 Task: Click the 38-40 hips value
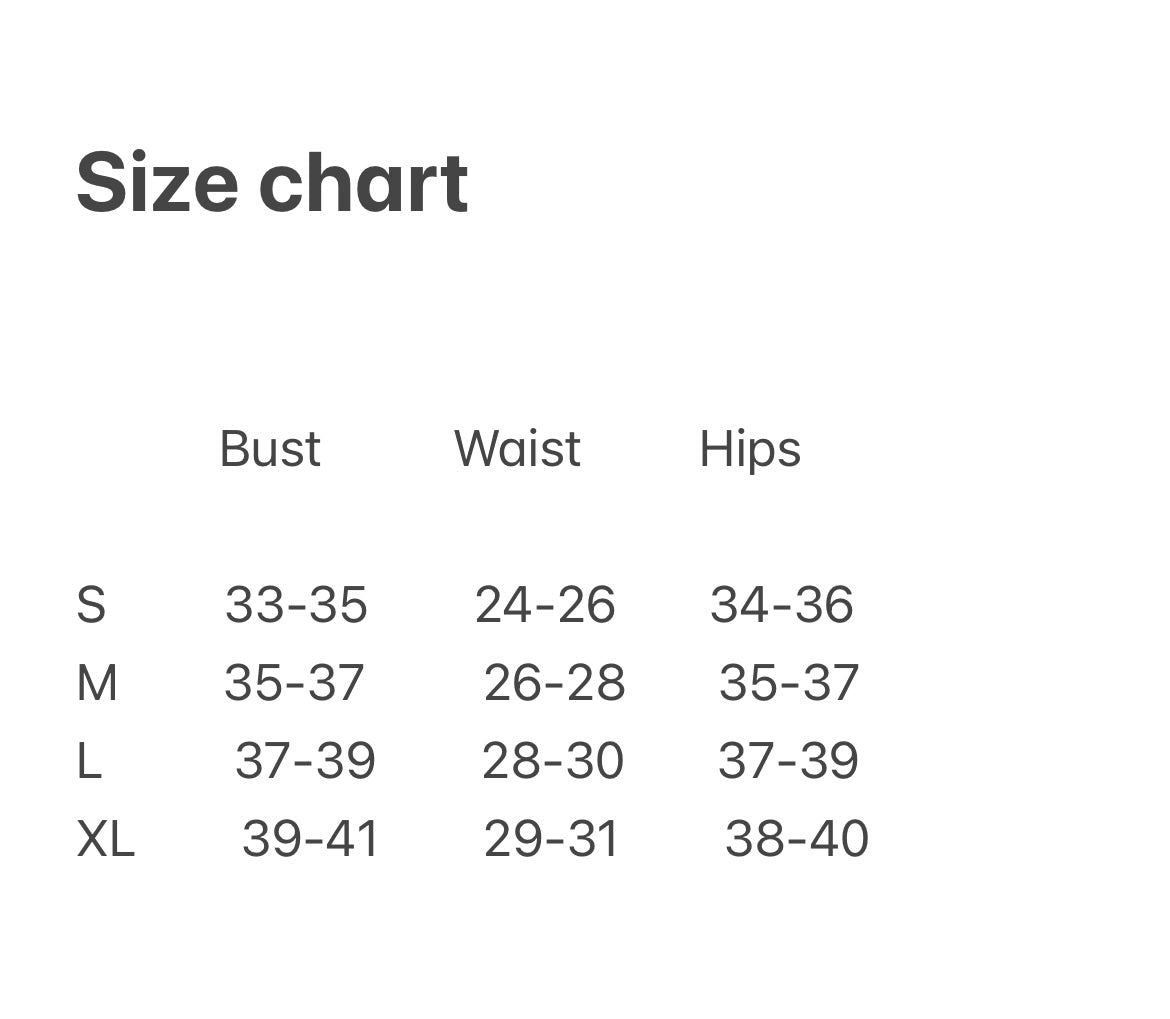point(797,840)
